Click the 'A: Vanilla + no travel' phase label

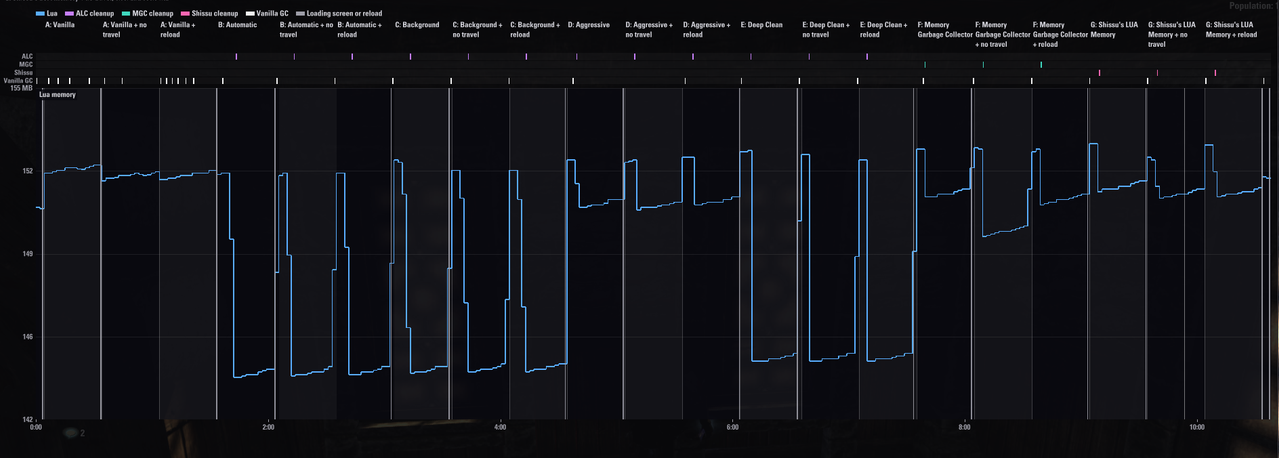click(125, 30)
